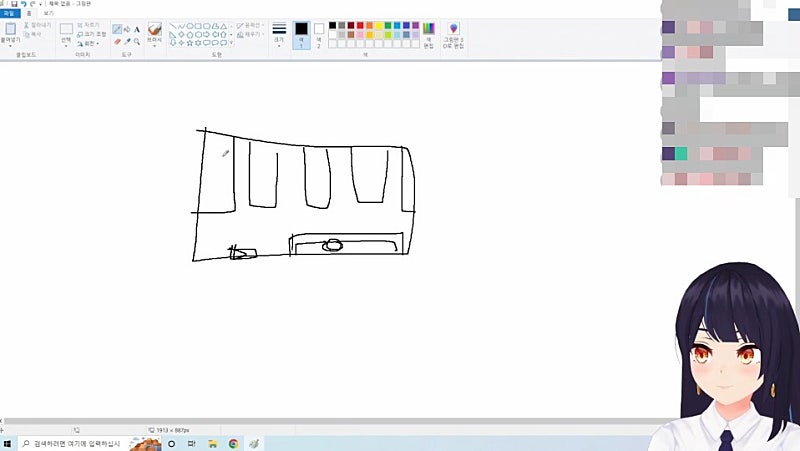Click the Save icon in title bar
Image resolution: width=800 pixels, height=451 pixels.
pos(14,4)
